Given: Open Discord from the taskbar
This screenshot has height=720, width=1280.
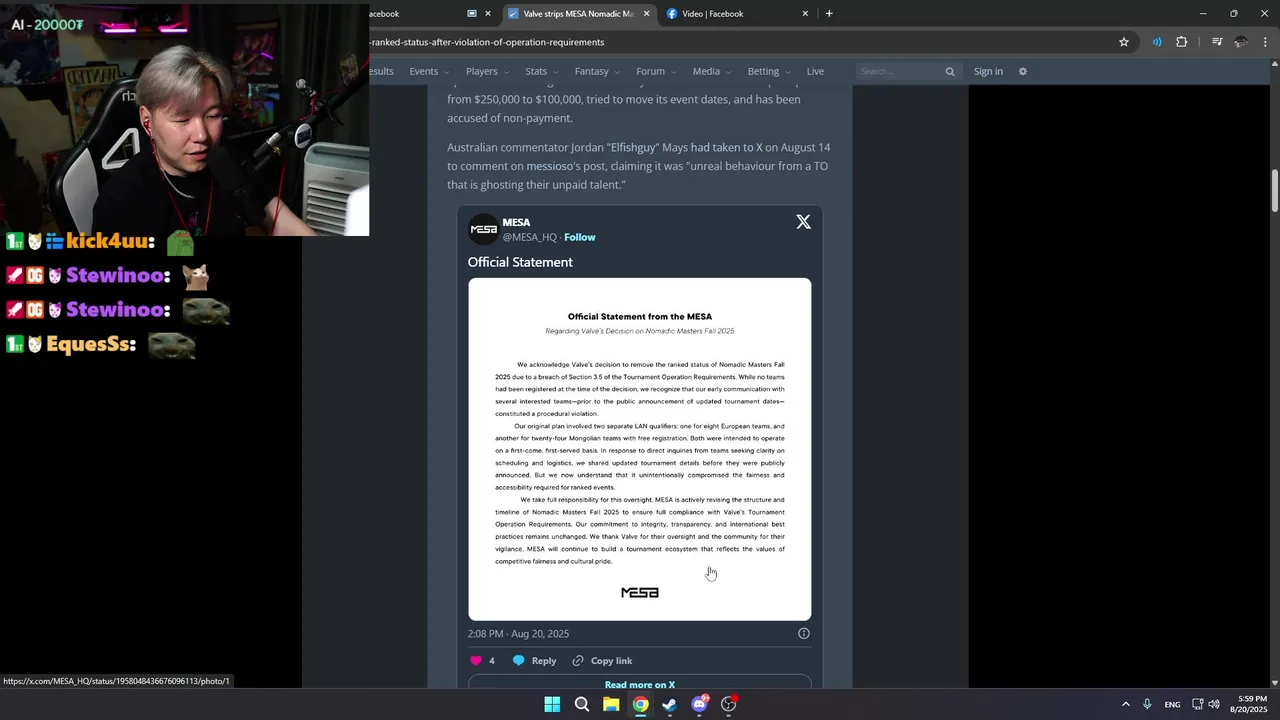Looking at the screenshot, I should click(x=699, y=704).
